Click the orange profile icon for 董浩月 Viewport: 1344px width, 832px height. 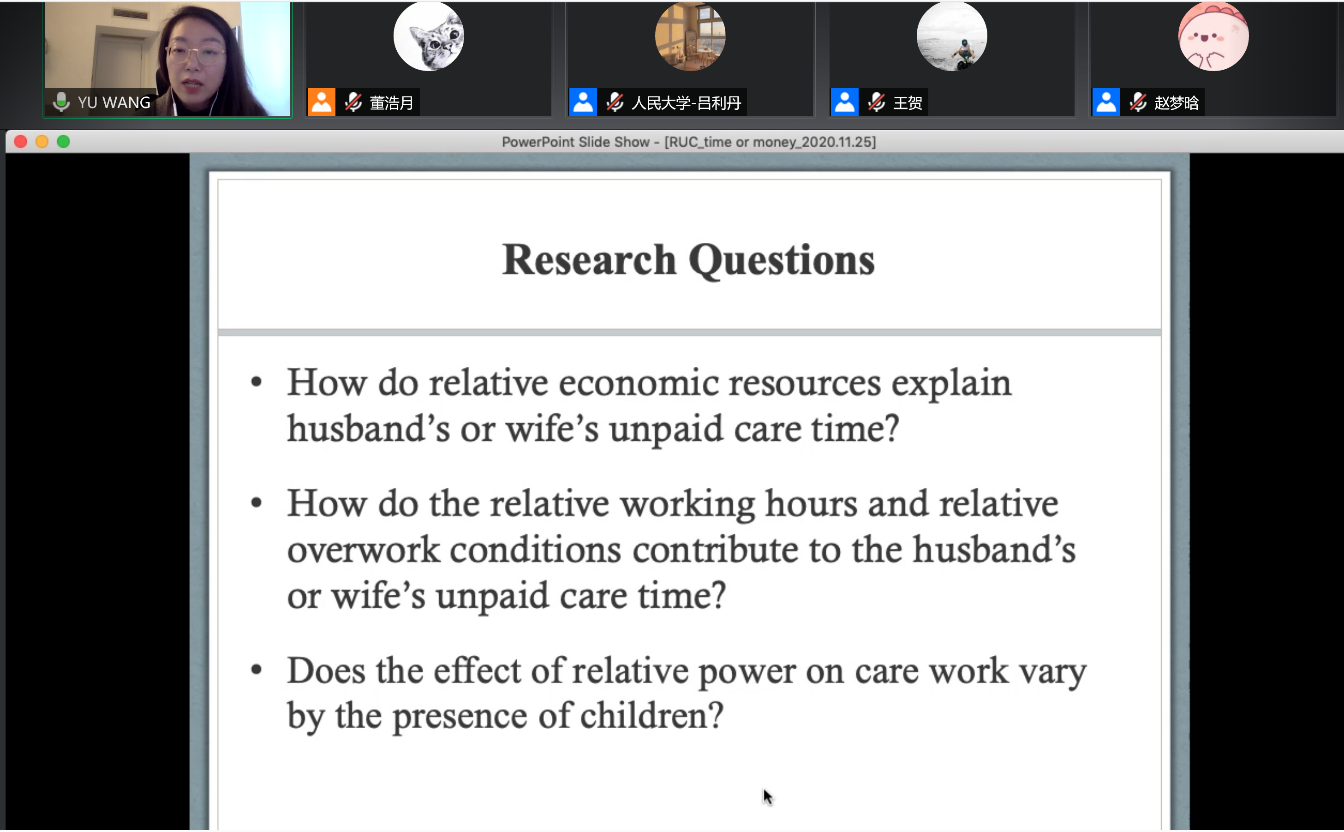(321, 102)
